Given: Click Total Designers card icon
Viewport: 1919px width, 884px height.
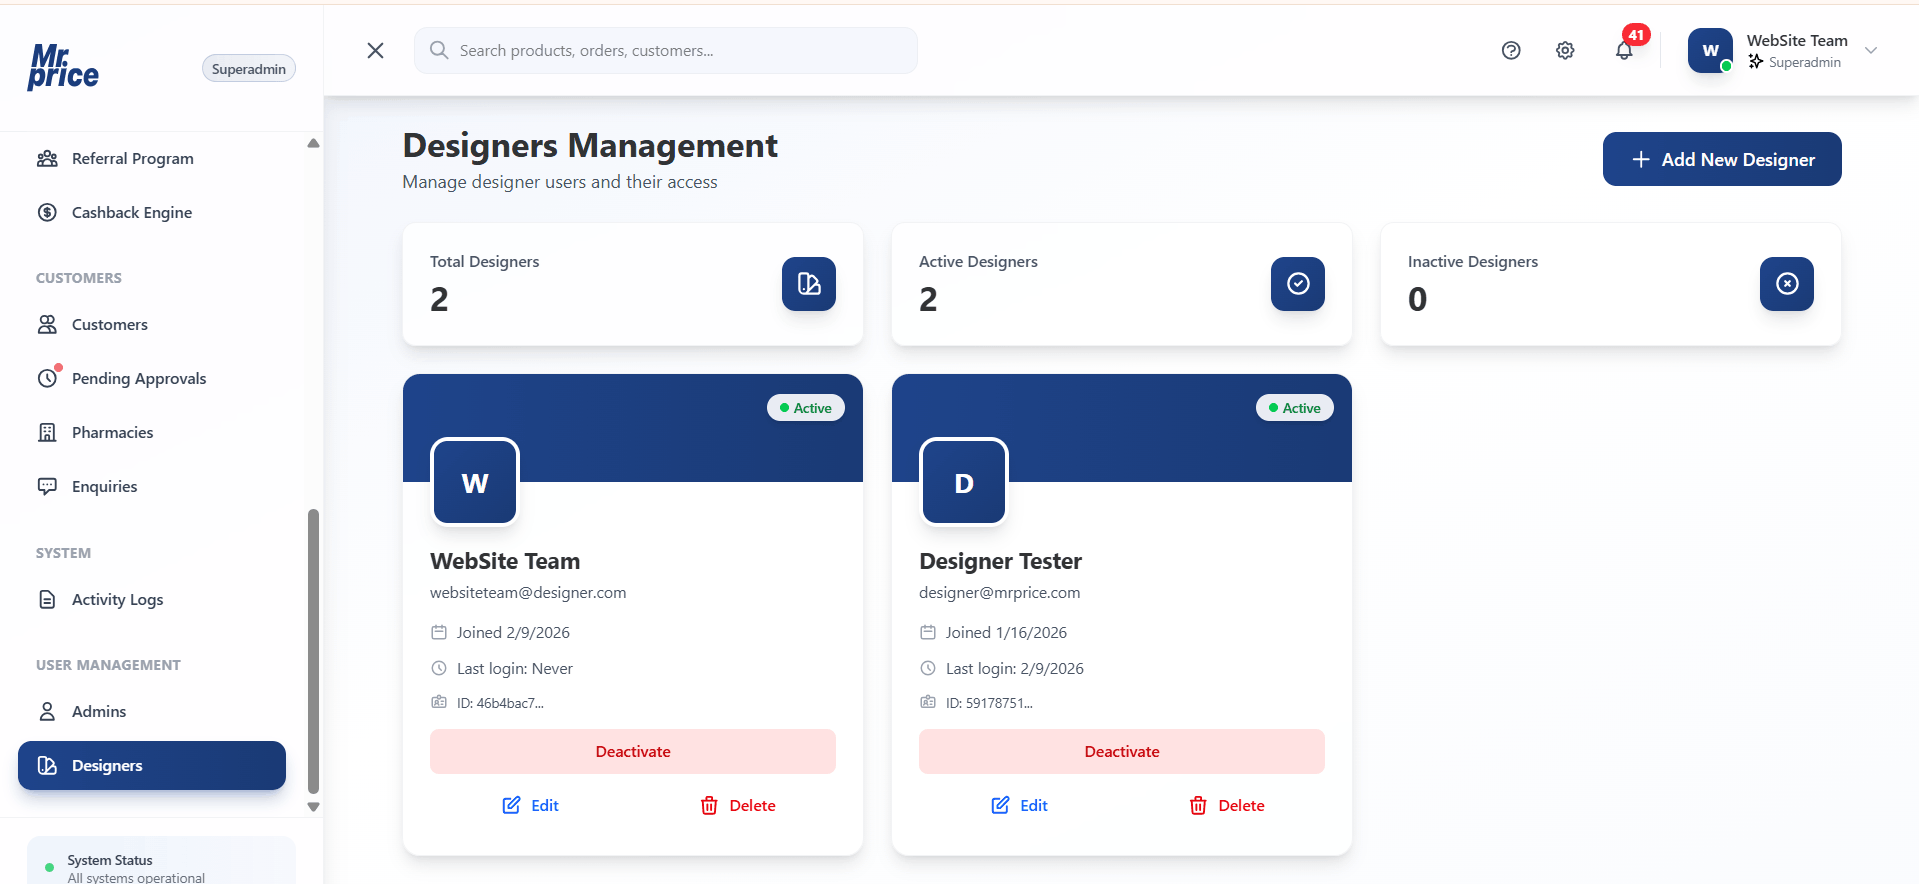Looking at the screenshot, I should point(809,284).
